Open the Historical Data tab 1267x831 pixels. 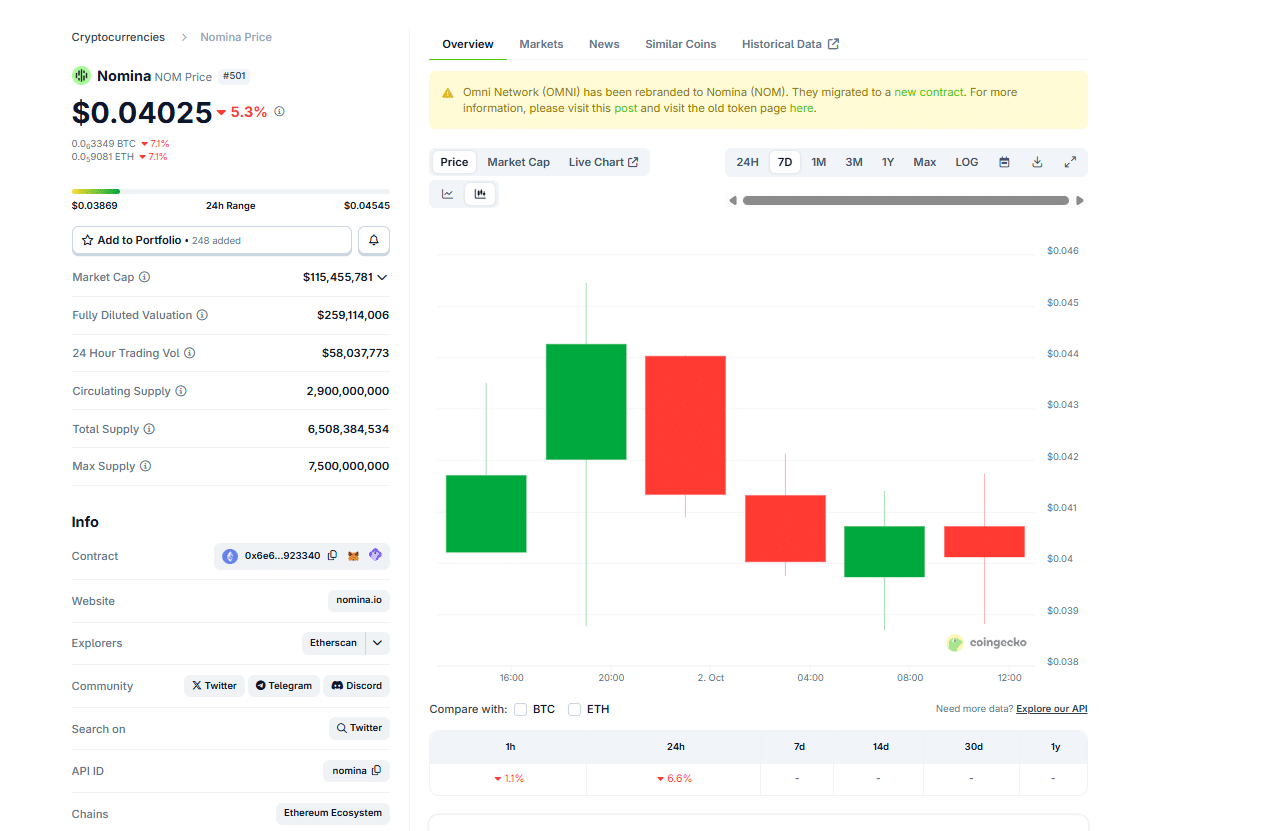tap(783, 44)
